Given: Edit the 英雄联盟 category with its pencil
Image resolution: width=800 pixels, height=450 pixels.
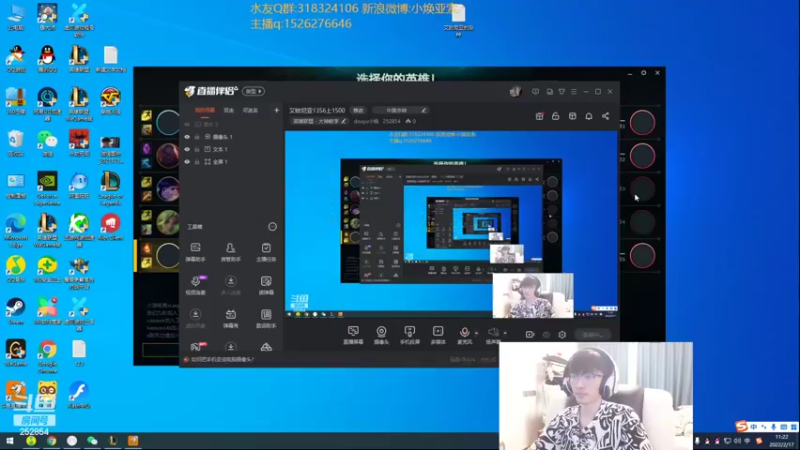Looking at the screenshot, I should point(343,121).
